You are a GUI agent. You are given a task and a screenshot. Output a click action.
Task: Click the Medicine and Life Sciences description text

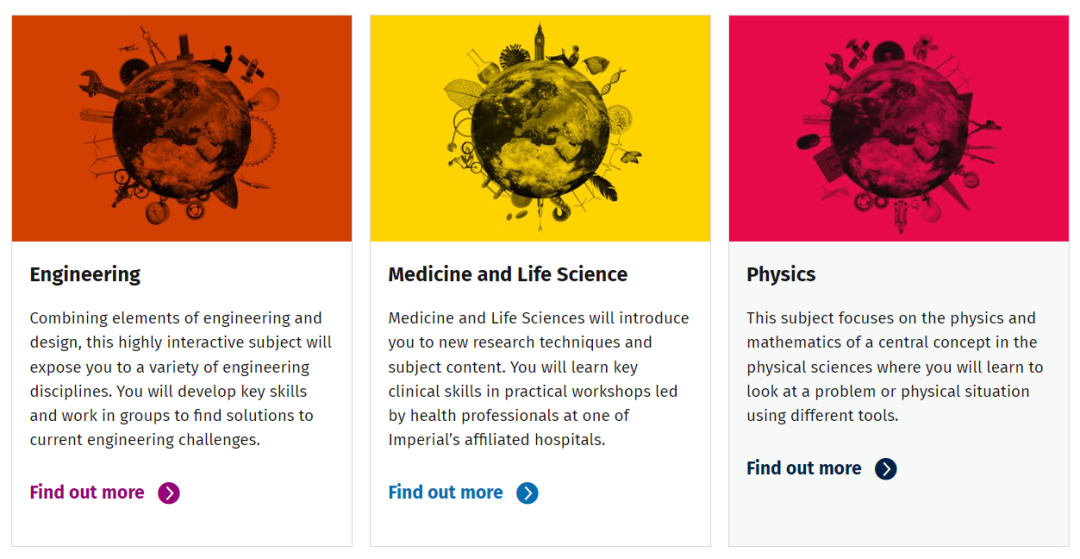coord(539,379)
